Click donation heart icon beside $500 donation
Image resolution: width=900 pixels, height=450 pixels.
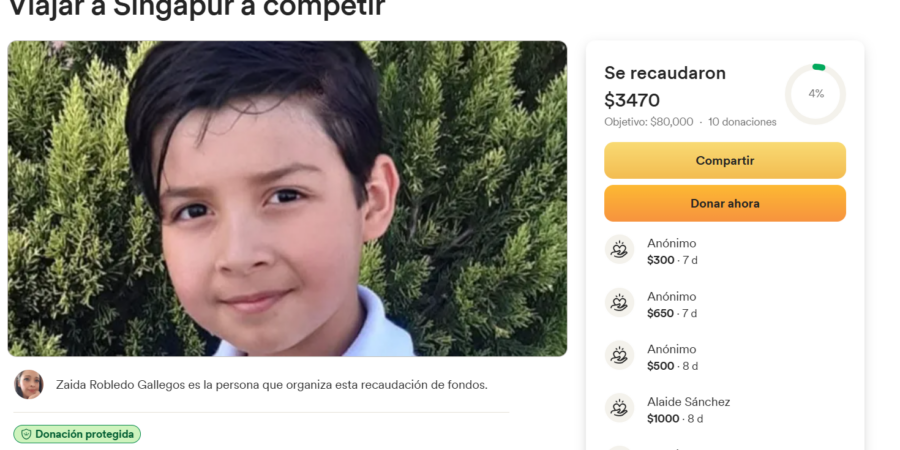(x=619, y=355)
